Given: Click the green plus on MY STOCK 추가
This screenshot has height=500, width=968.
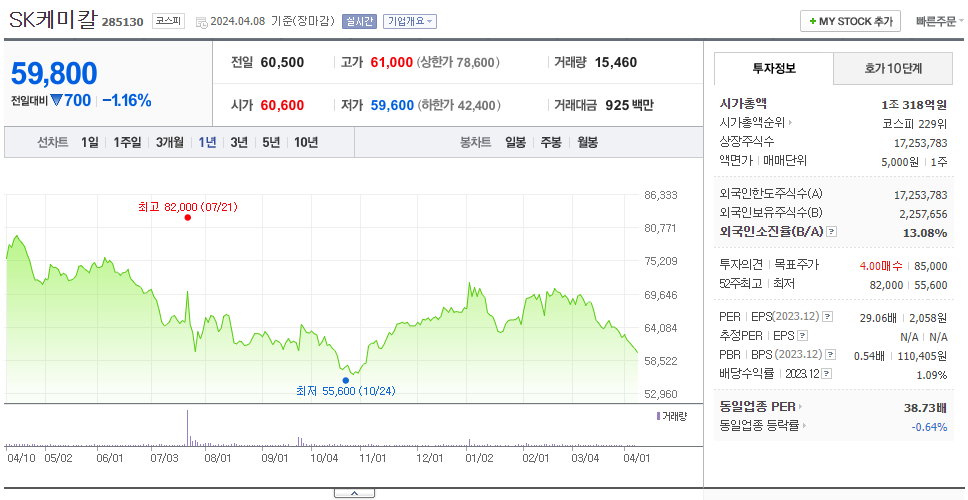Looking at the screenshot, I should tap(812, 21).
